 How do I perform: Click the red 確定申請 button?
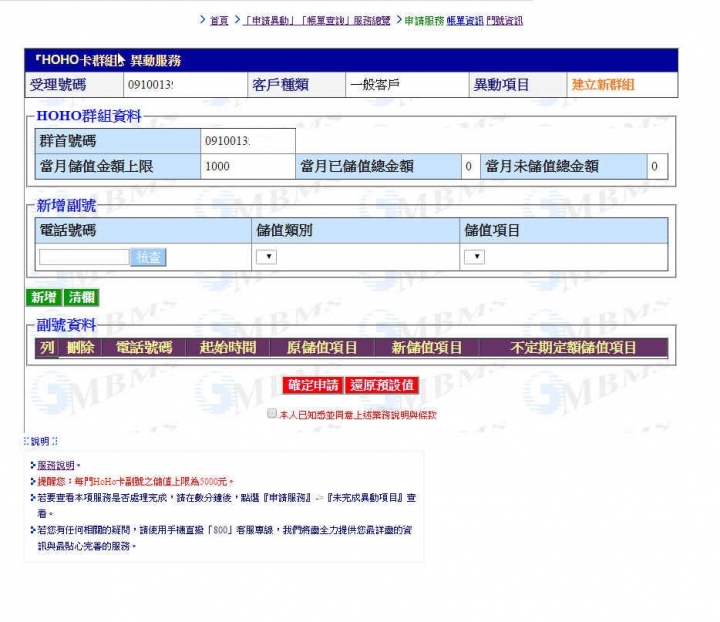click(x=313, y=385)
